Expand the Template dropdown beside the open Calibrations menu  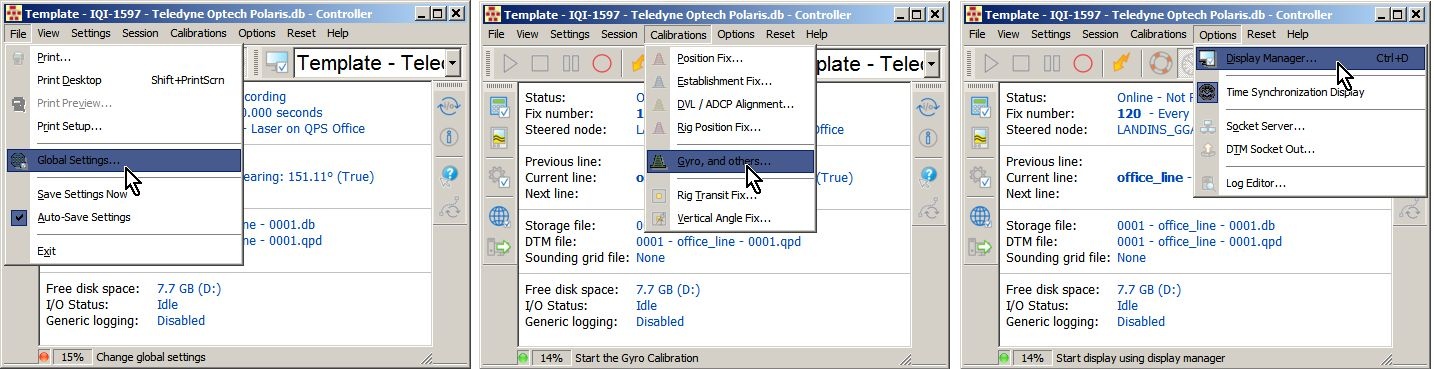tap(930, 63)
